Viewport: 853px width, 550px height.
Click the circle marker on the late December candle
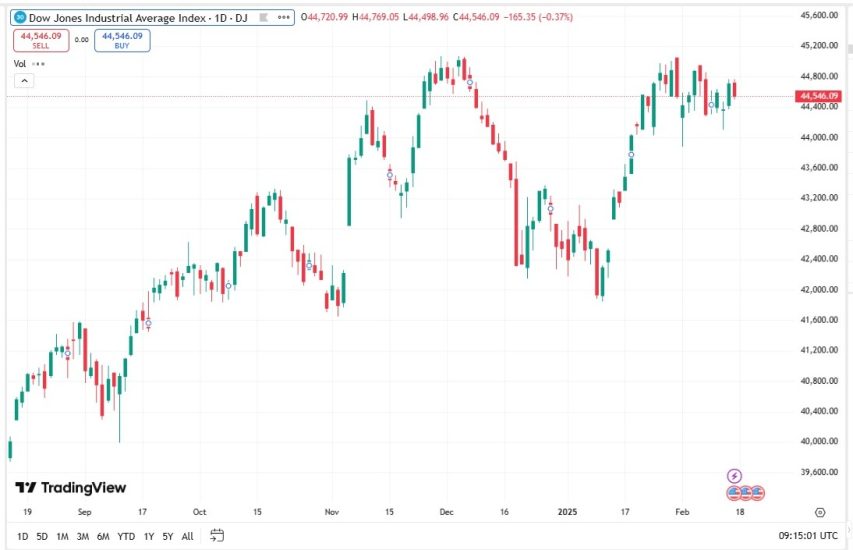pyautogui.click(x=551, y=209)
